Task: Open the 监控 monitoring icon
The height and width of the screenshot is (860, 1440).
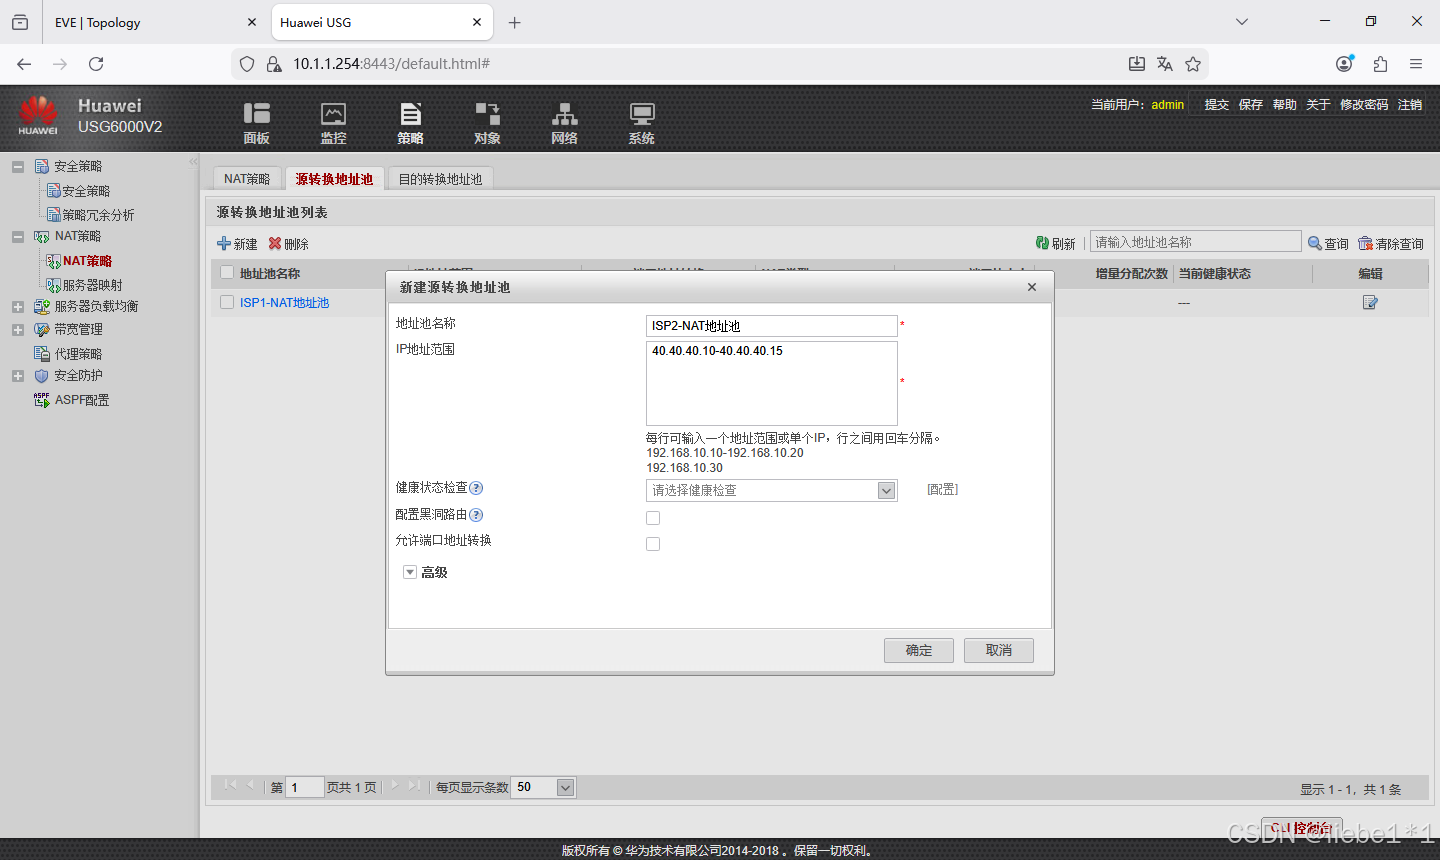Action: pyautogui.click(x=333, y=123)
